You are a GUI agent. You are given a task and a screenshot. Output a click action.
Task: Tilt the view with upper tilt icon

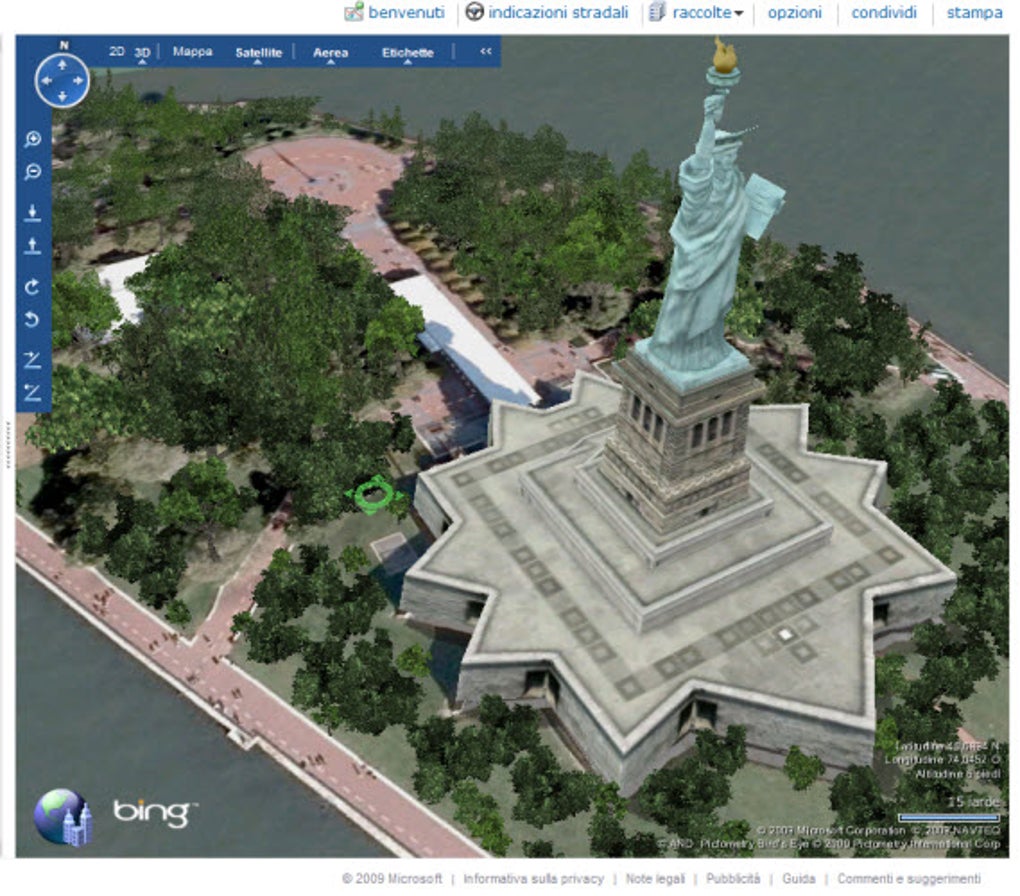[x=33, y=360]
